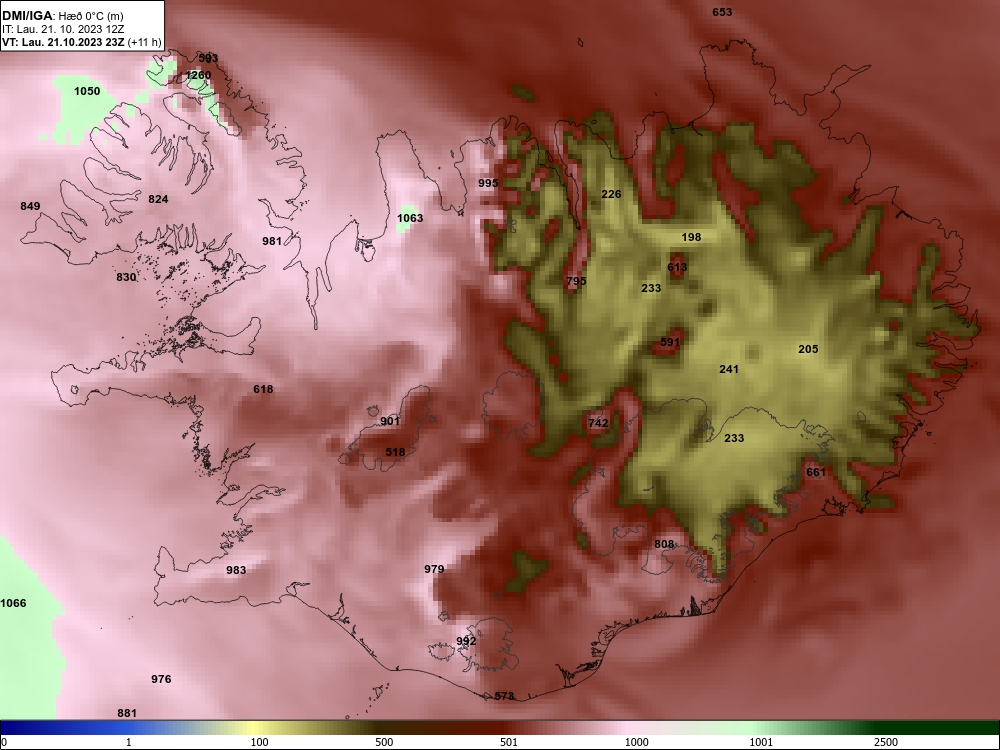Click the yellow section of the color scale
The width and height of the screenshot is (1000, 750).
255,728
